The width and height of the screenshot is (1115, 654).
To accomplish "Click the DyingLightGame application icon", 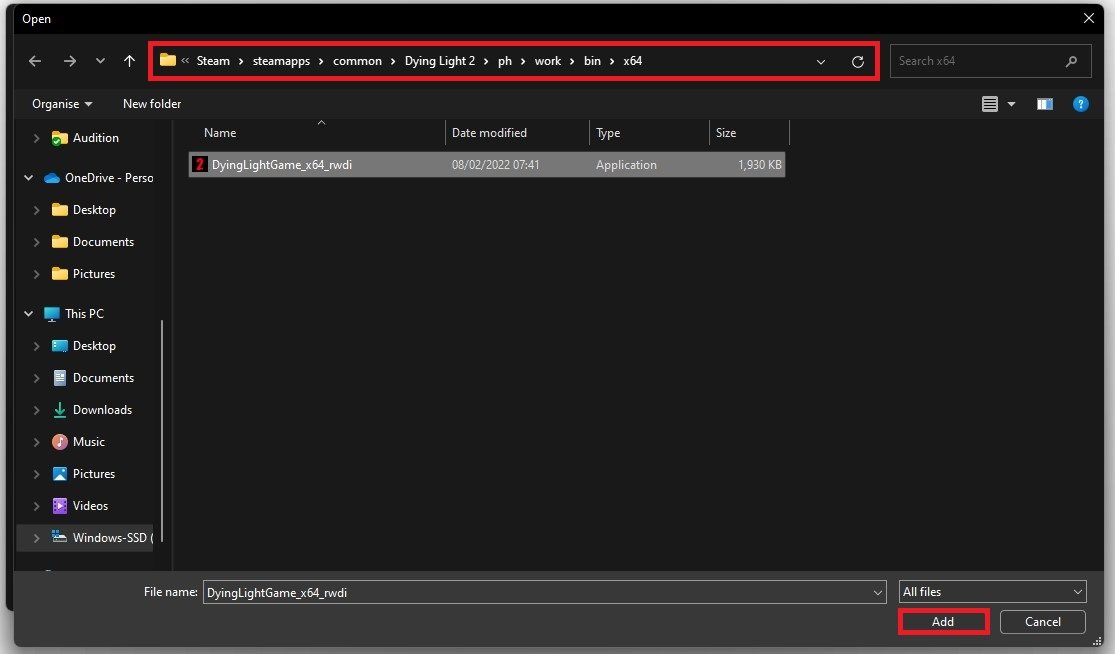I will tap(200, 165).
